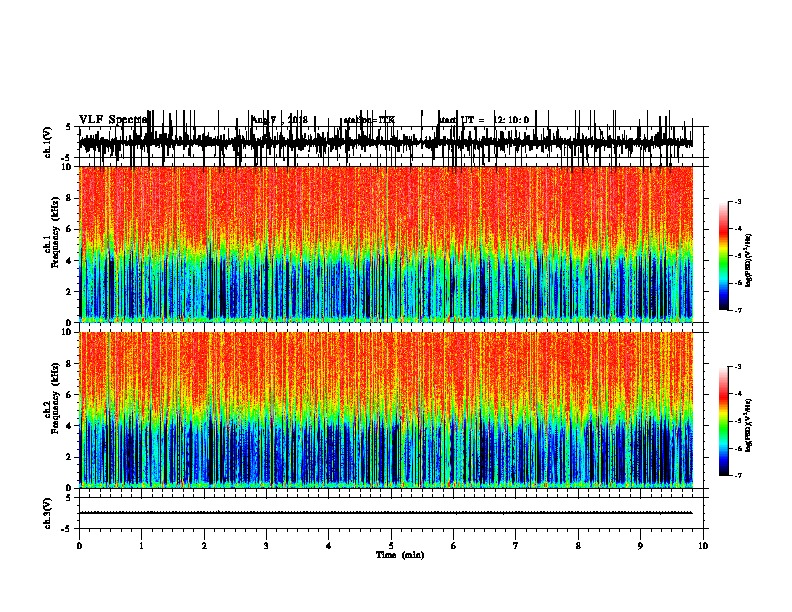
Task: Click time axis tick label "5"
Action: (391, 546)
